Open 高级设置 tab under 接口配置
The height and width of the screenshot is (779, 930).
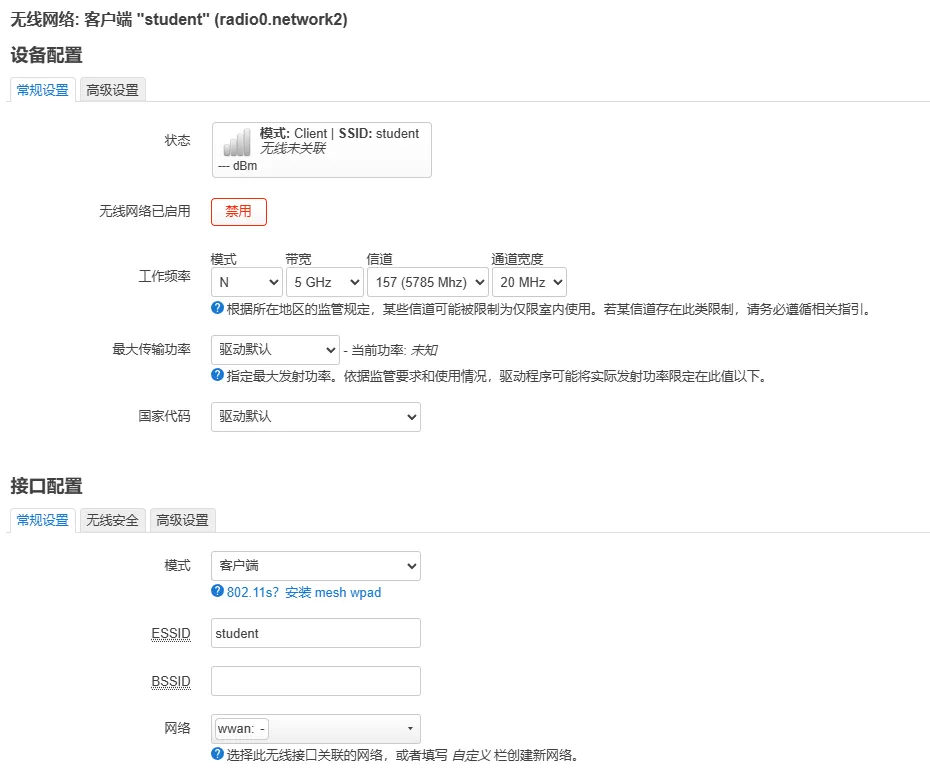[182, 520]
